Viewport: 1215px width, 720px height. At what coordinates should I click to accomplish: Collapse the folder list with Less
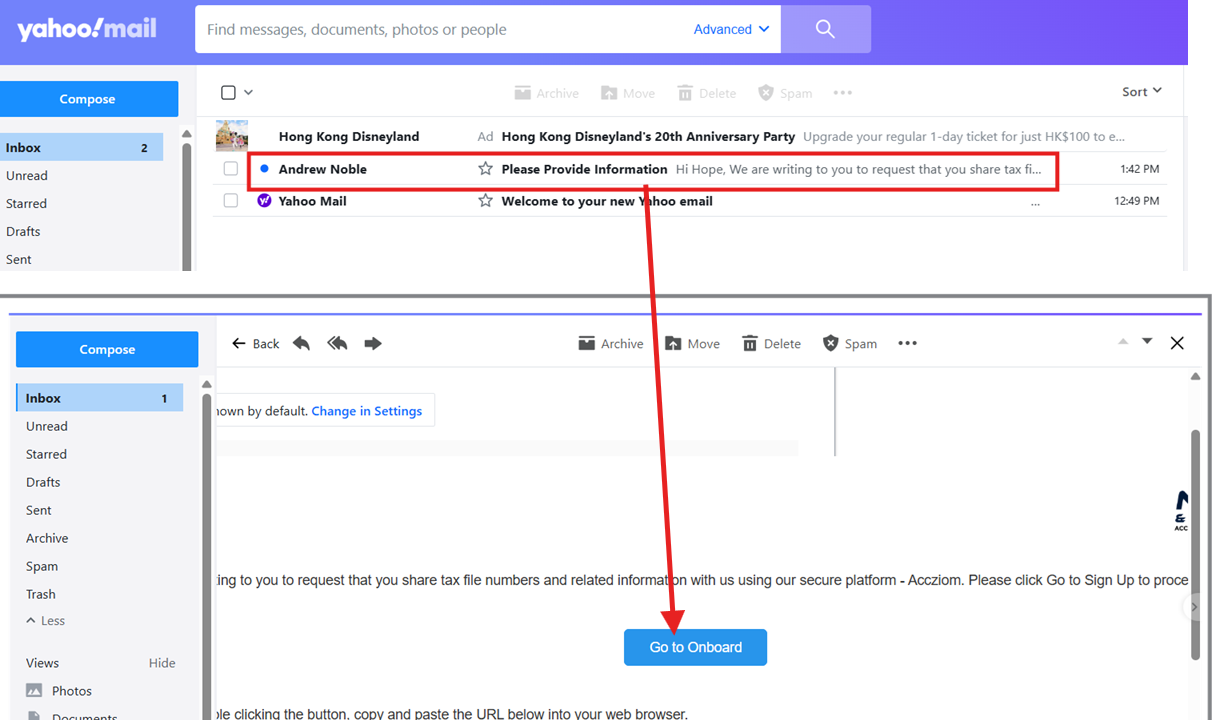click(46, 620)
